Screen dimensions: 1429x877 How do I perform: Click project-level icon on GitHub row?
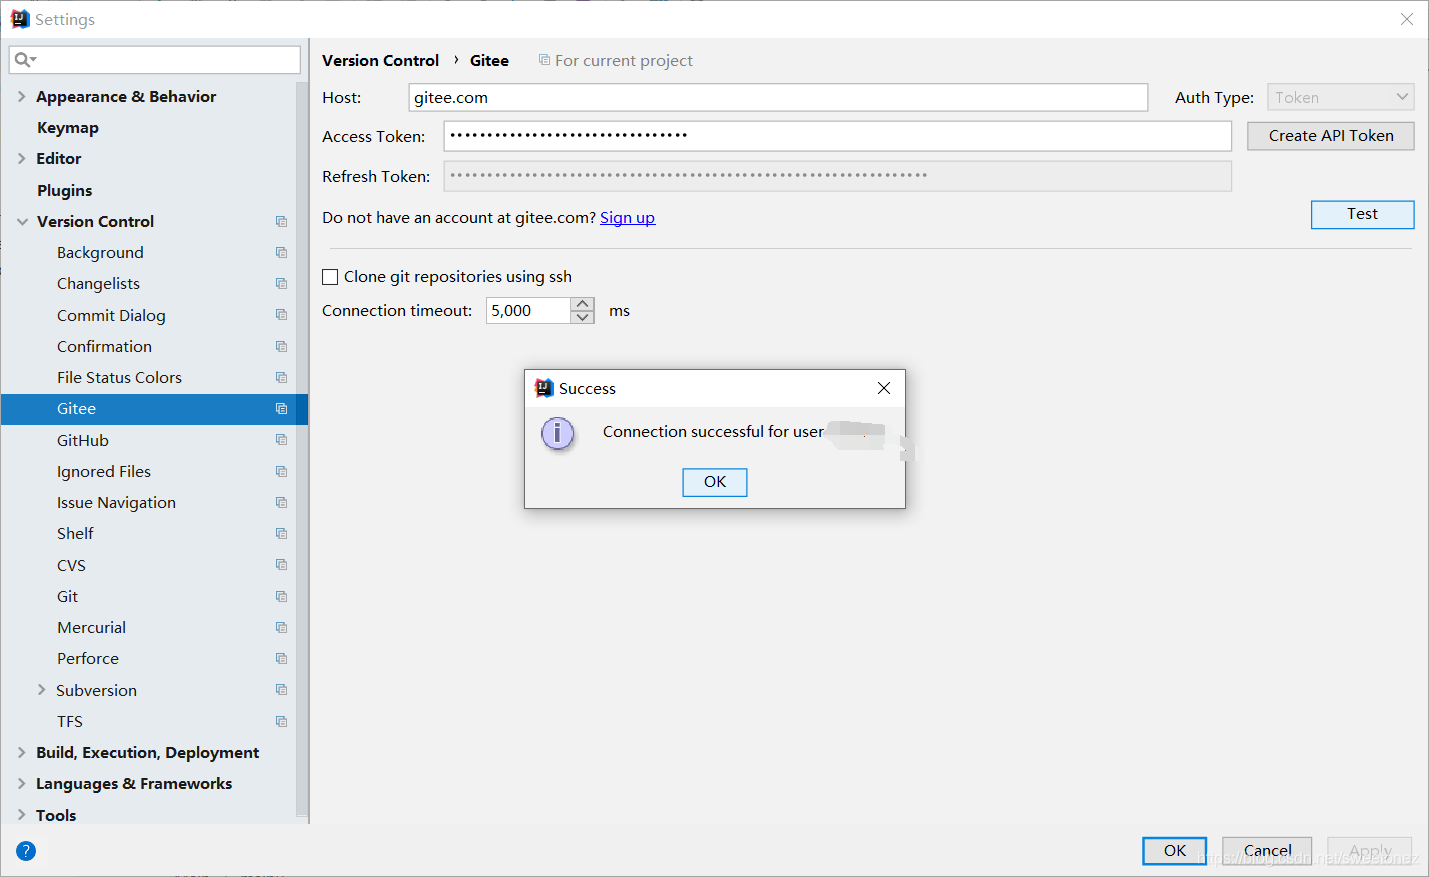[281, 440]
